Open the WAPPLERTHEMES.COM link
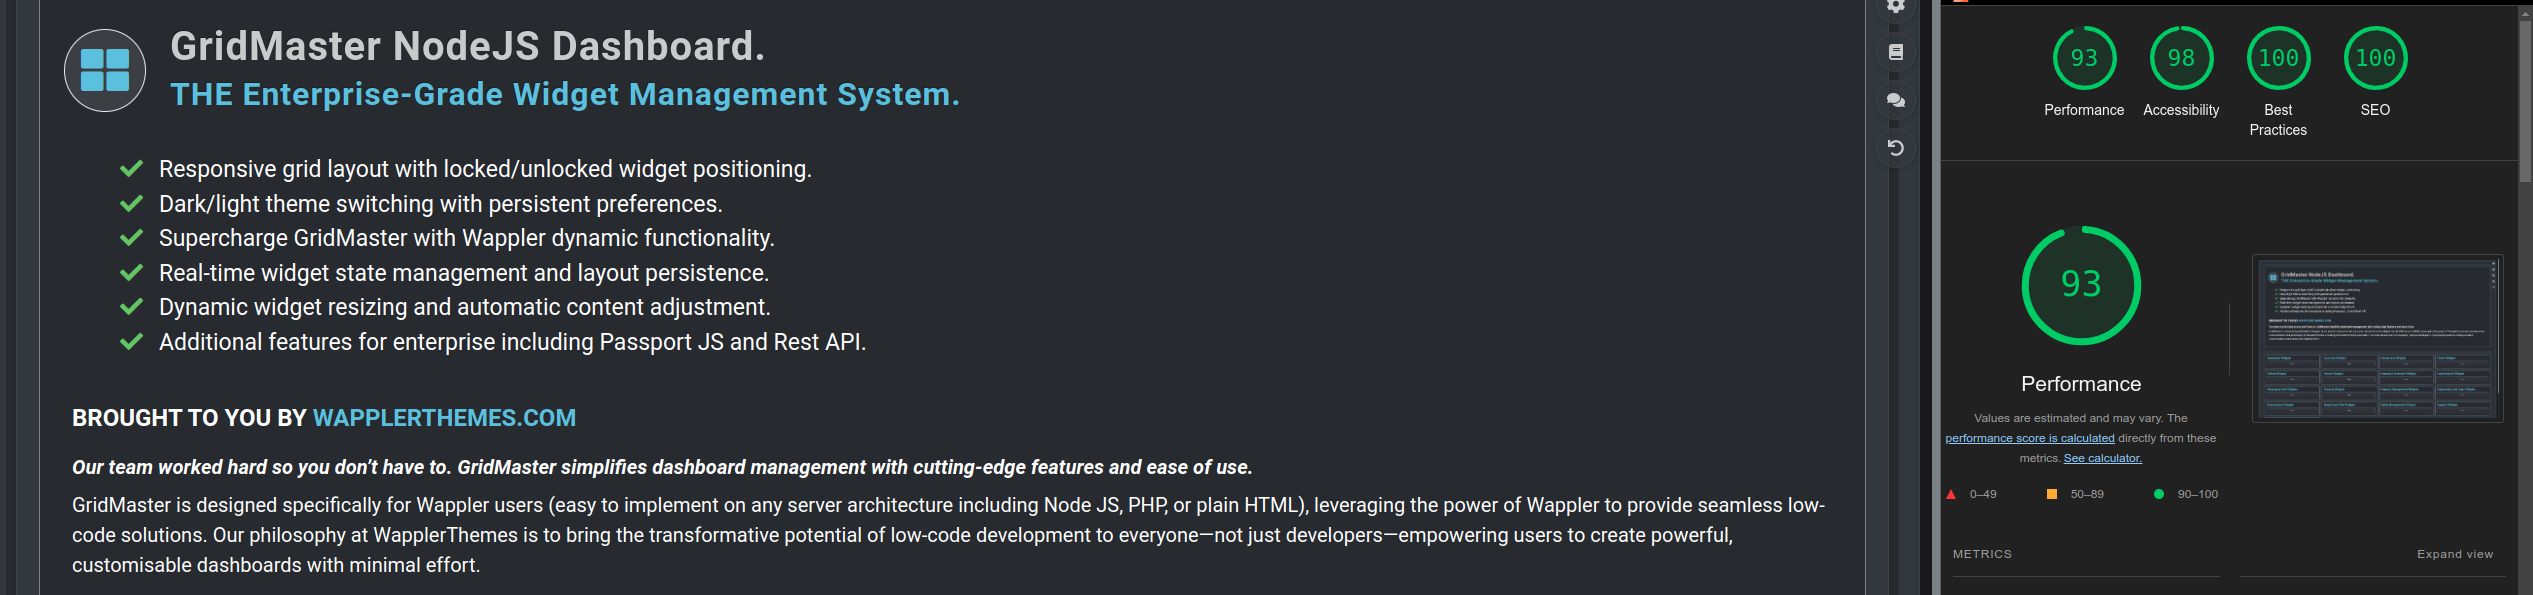Image resolution: width=2533 pixels, height=595 pixels. tap(444, 418)
